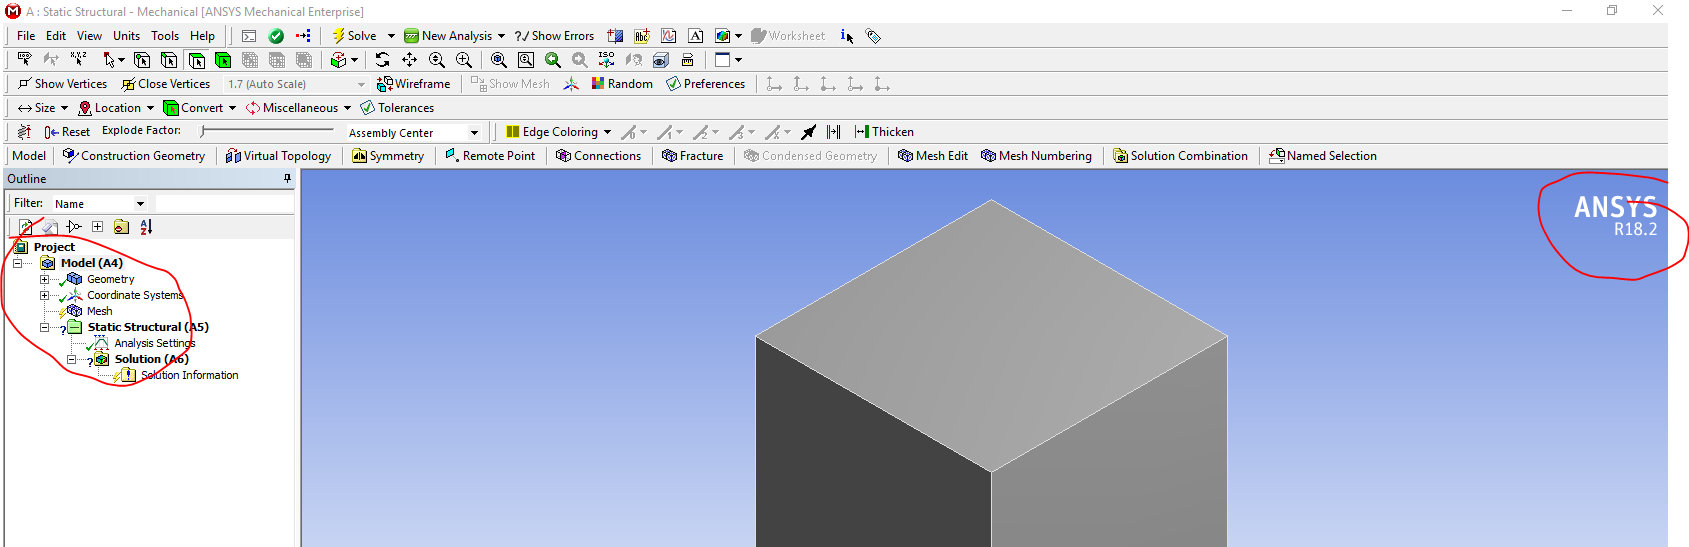The height and width of the screenshot is (547, 1689).
Task: Click the Zoom tool icon
Action: (x=436, y=60)
